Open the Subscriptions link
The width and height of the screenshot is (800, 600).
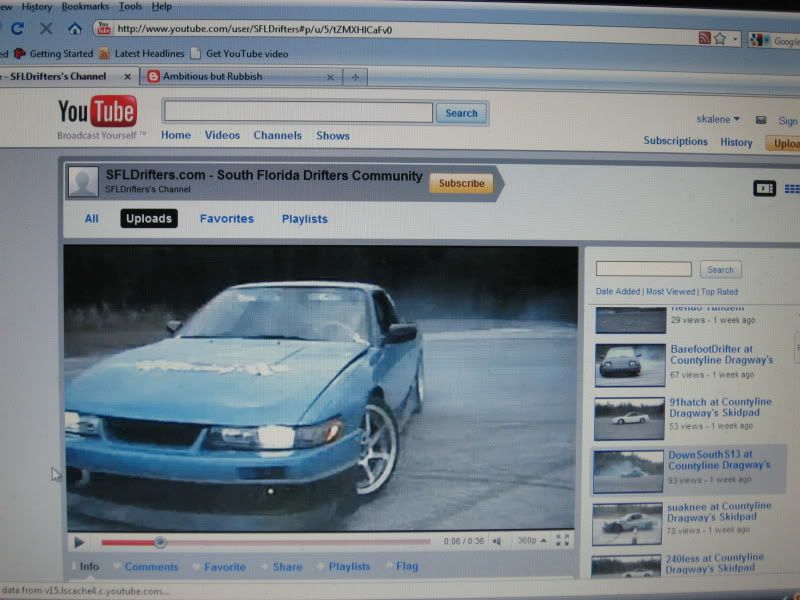[676, 141]
